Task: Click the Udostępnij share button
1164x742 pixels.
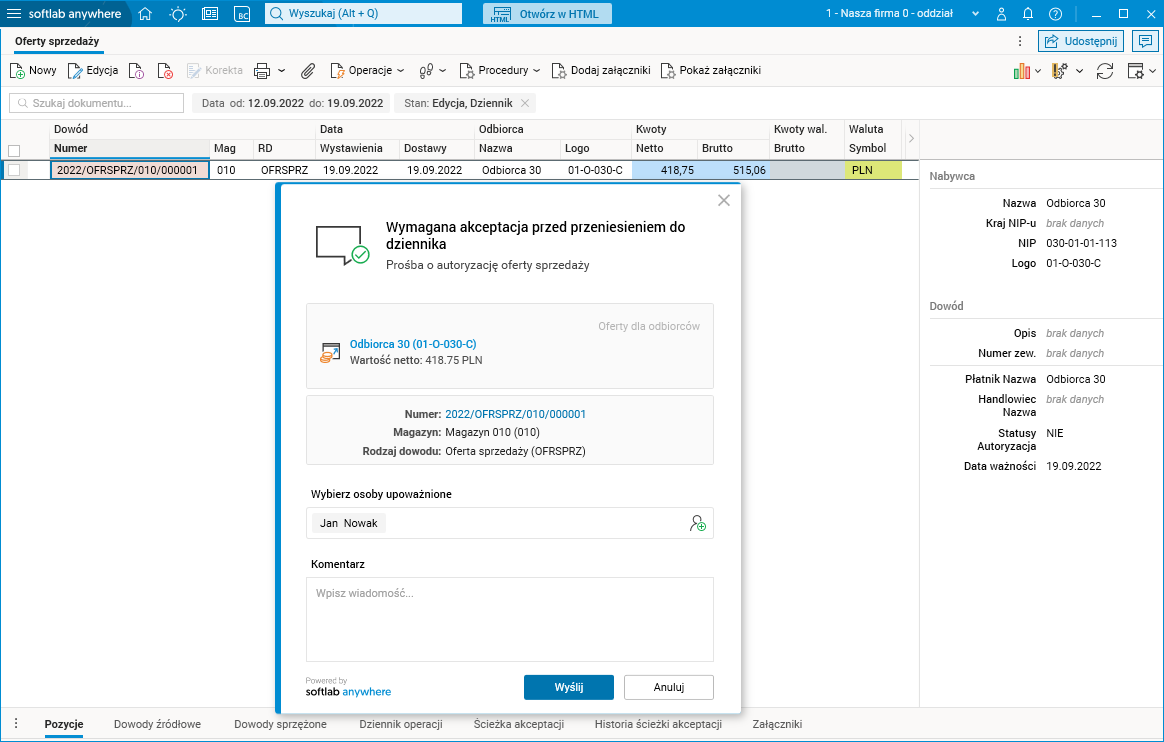Action: (1081, 42)
